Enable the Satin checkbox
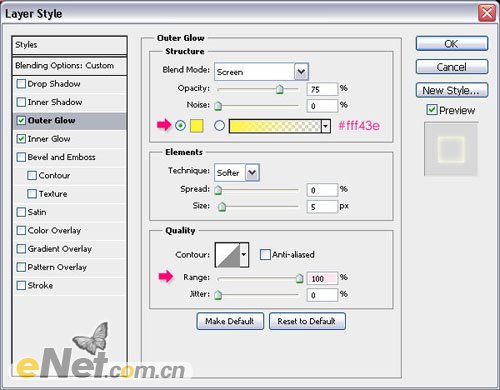The width and height of the screenshot is (500, 390). 21,212
